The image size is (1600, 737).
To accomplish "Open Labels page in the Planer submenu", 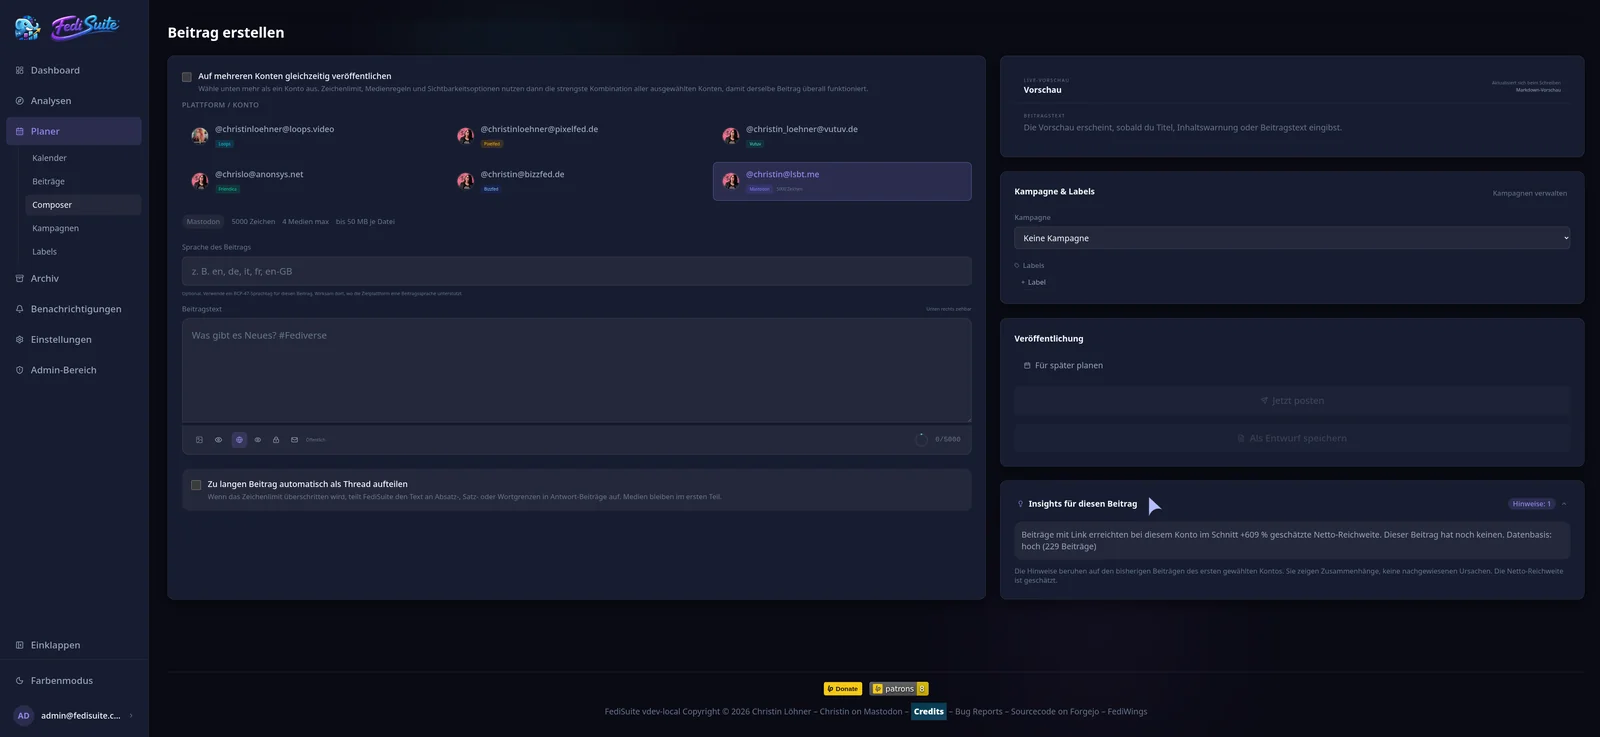I will tap(83, 252).
